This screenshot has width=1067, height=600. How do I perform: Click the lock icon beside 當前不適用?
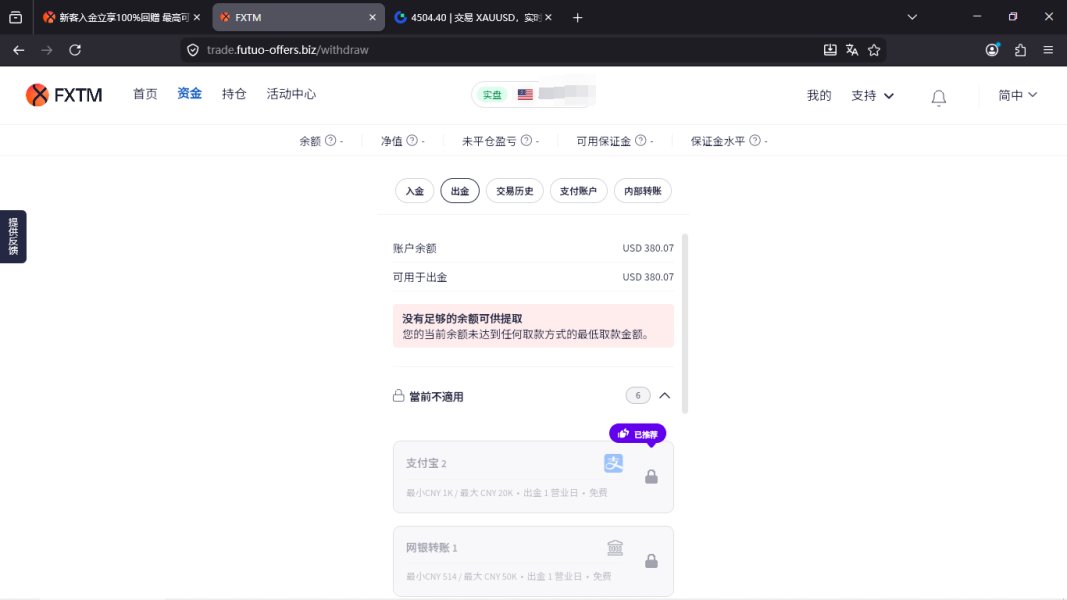pyautogui.click(x=399, y=395)
